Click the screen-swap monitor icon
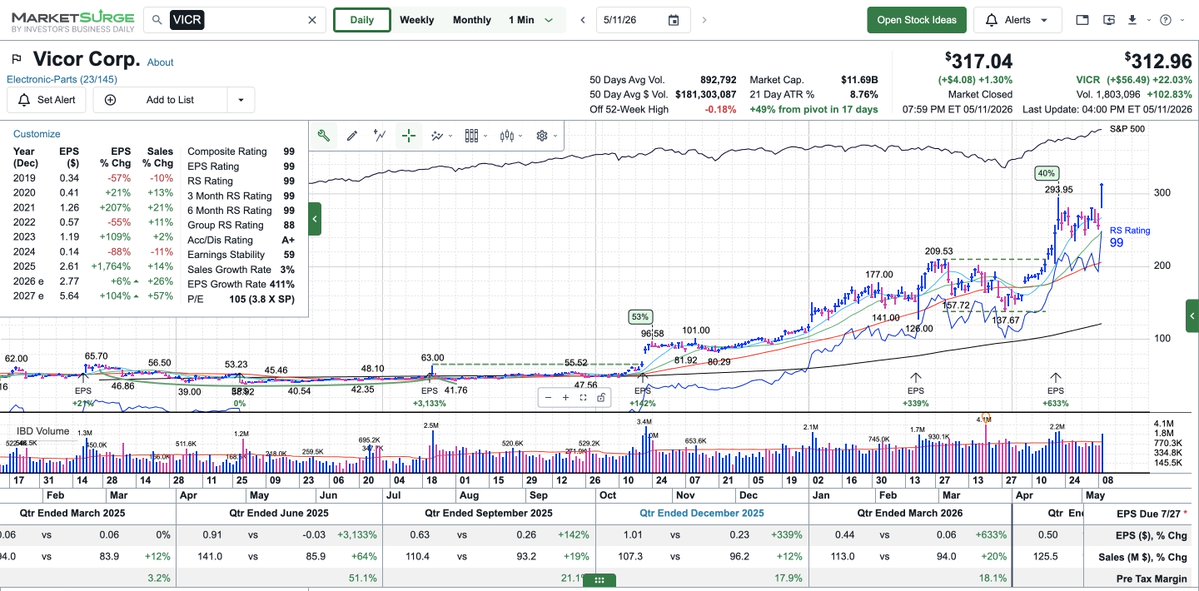Screen dimensions: 1199x591 pyautogui.click(x=1110, y=20)
